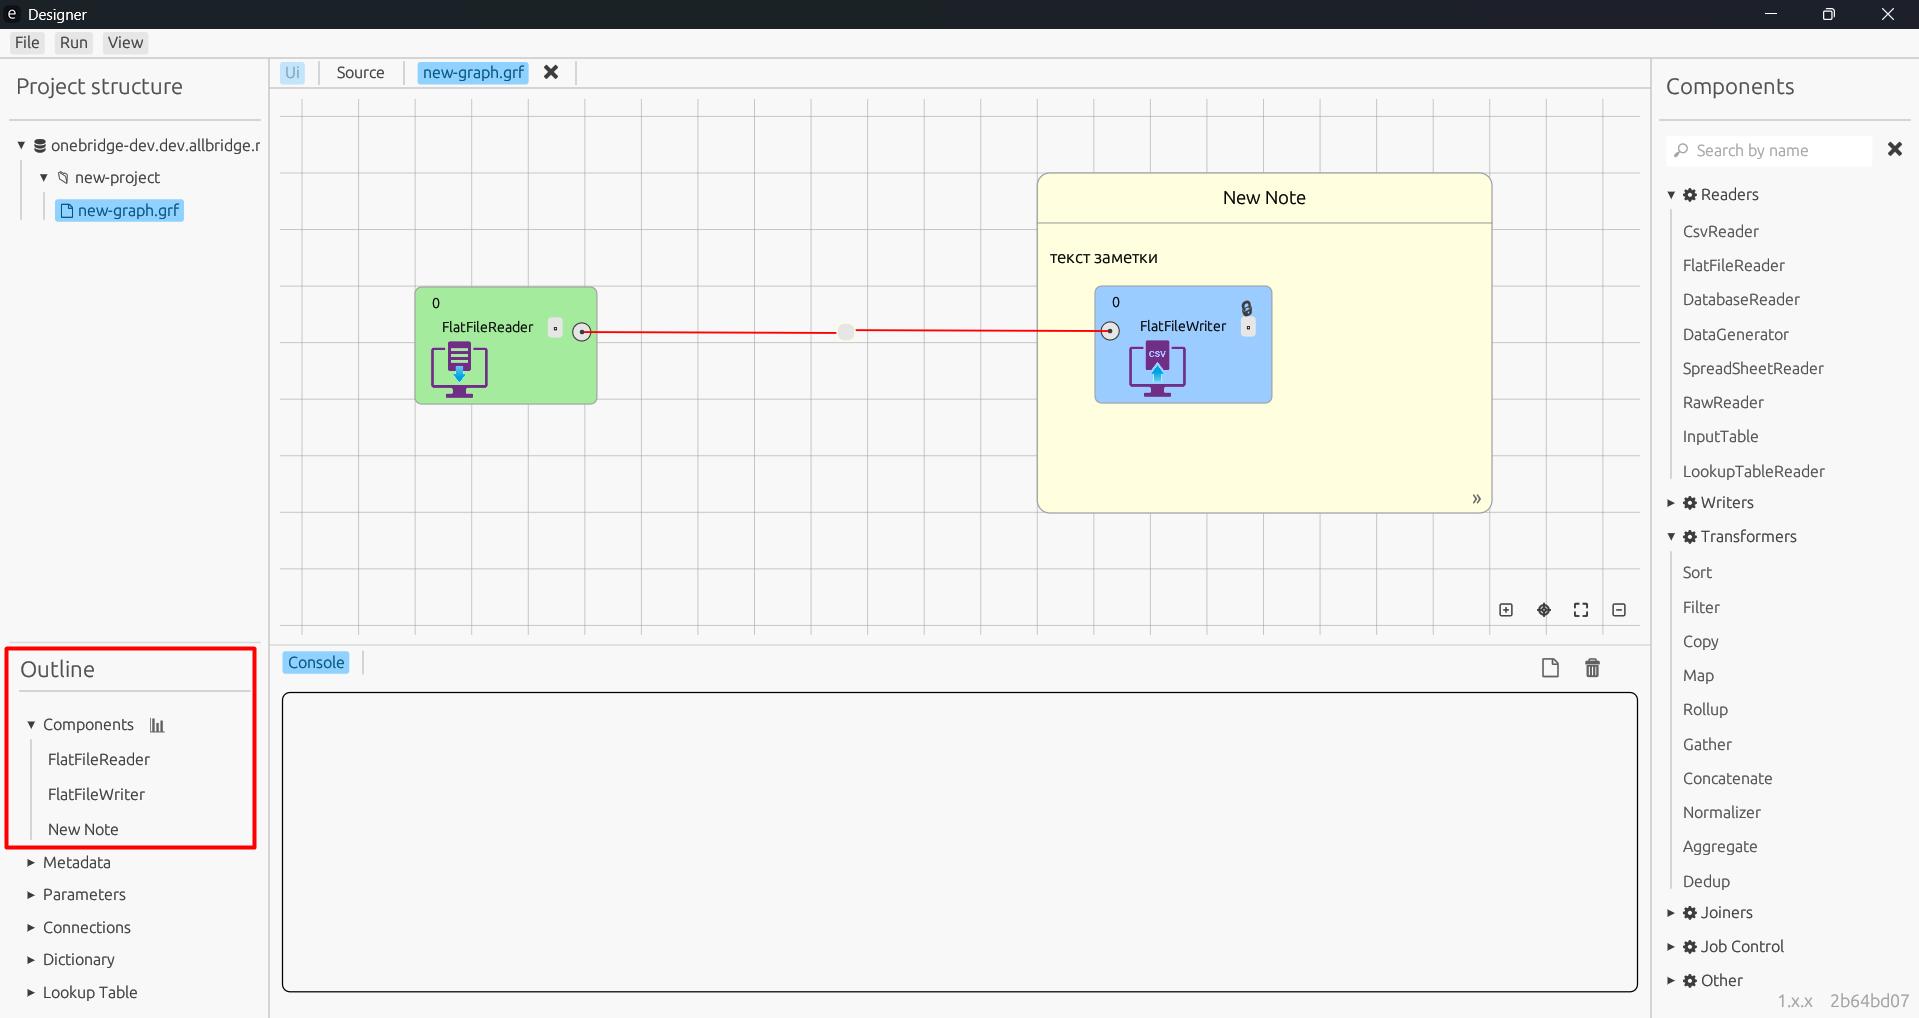This screenshot has height=1018, width=1919.
Task: Click the zoom out icon on canvas
Action: 1619,610
